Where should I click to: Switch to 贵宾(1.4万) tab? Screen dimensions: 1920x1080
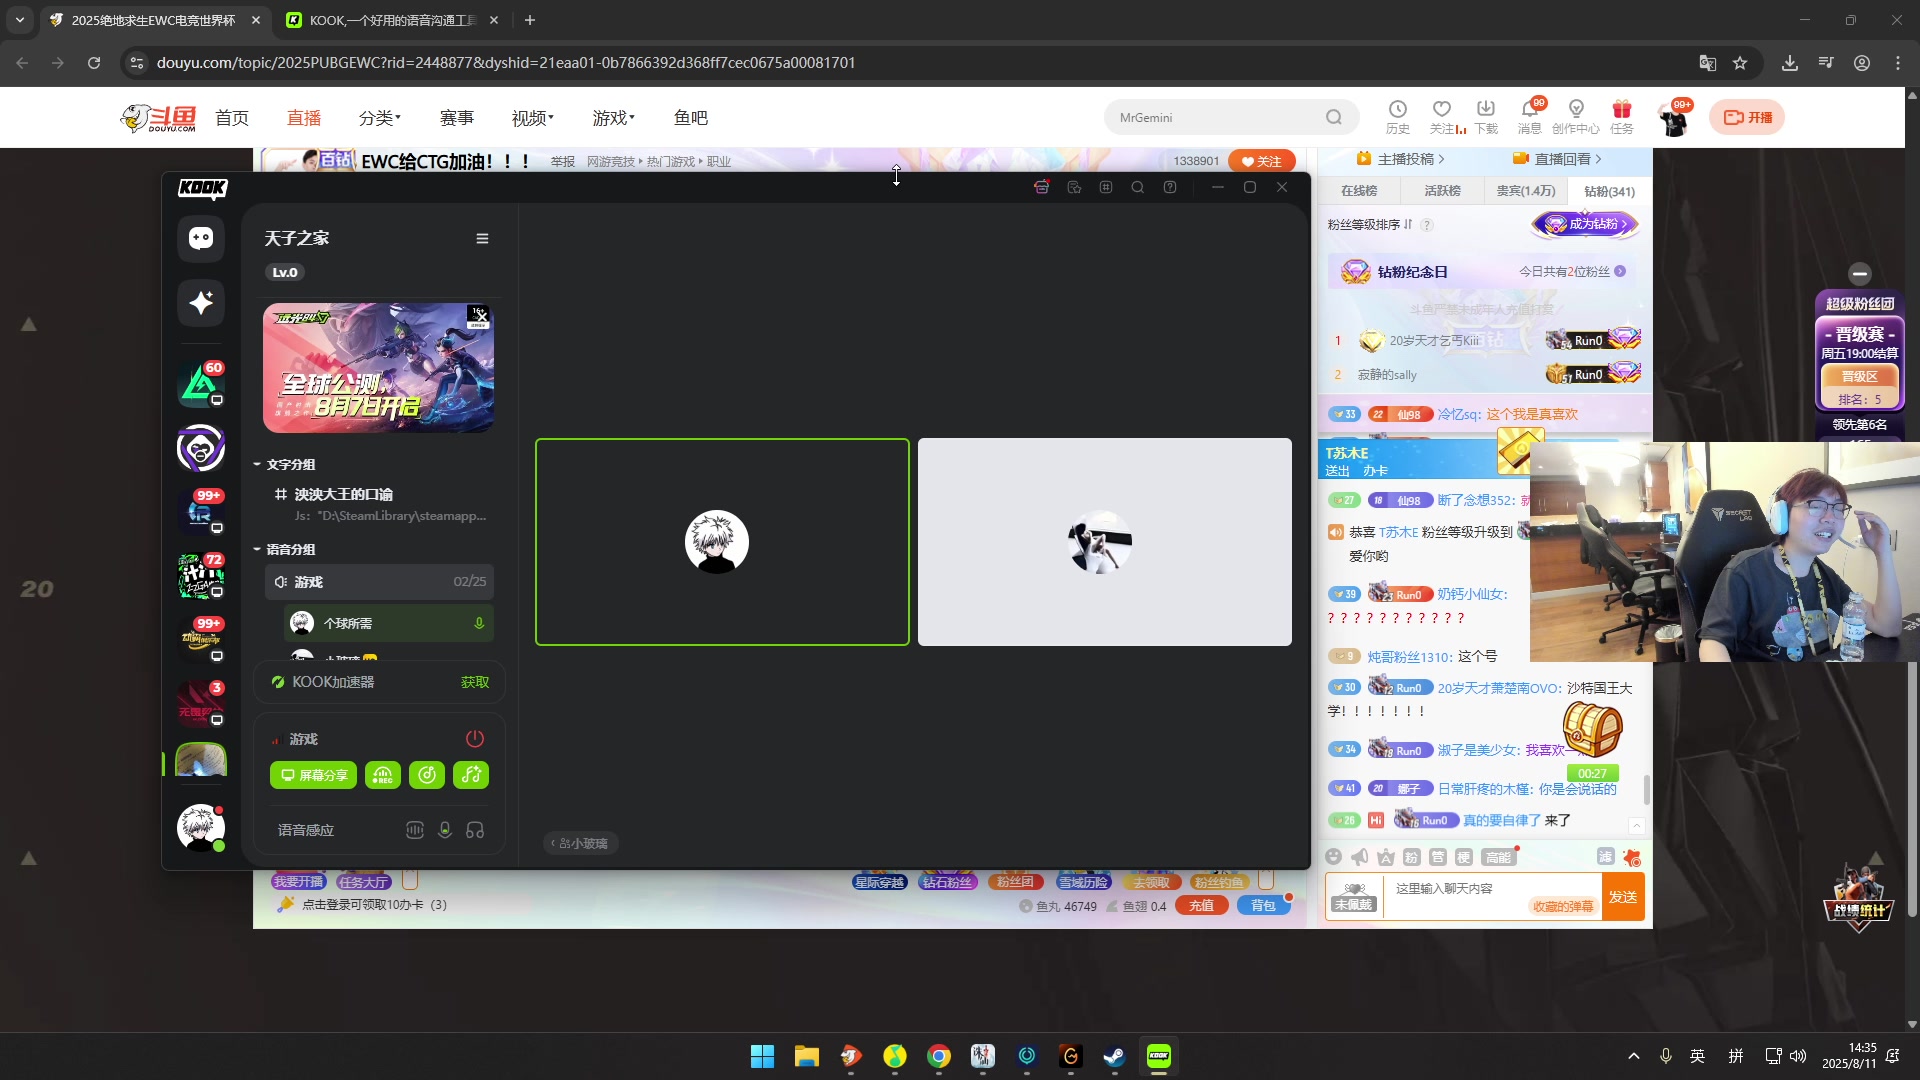coord(1526,191)
